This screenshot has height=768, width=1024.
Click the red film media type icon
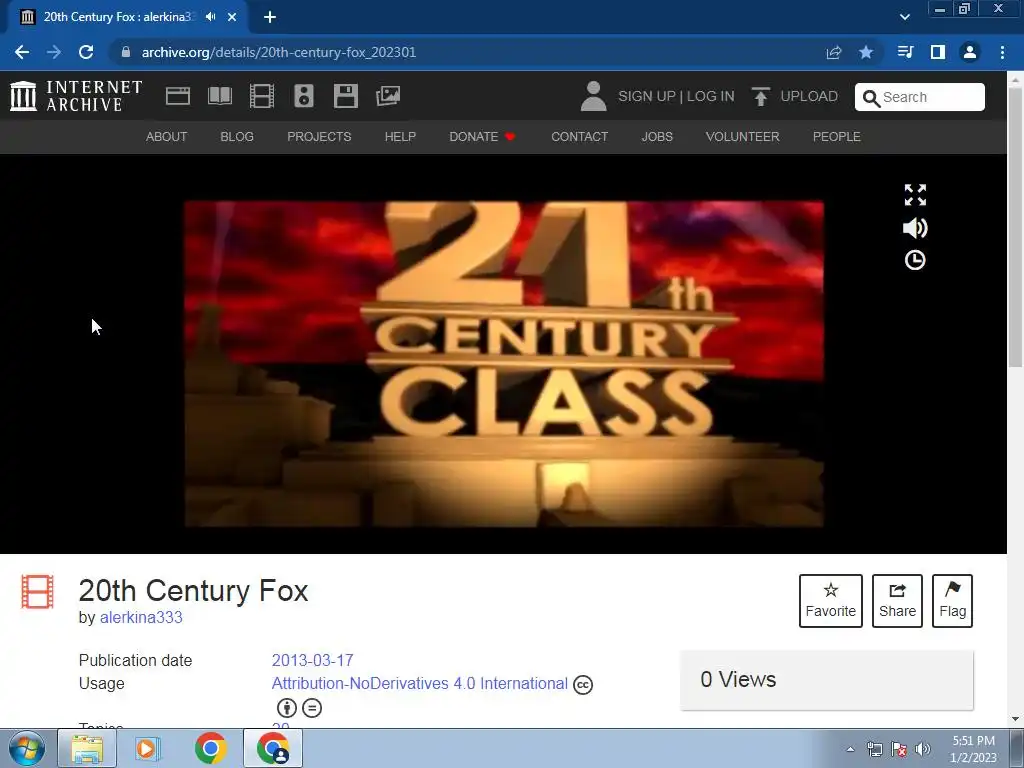pyautogui.click(x=37, y=591)
